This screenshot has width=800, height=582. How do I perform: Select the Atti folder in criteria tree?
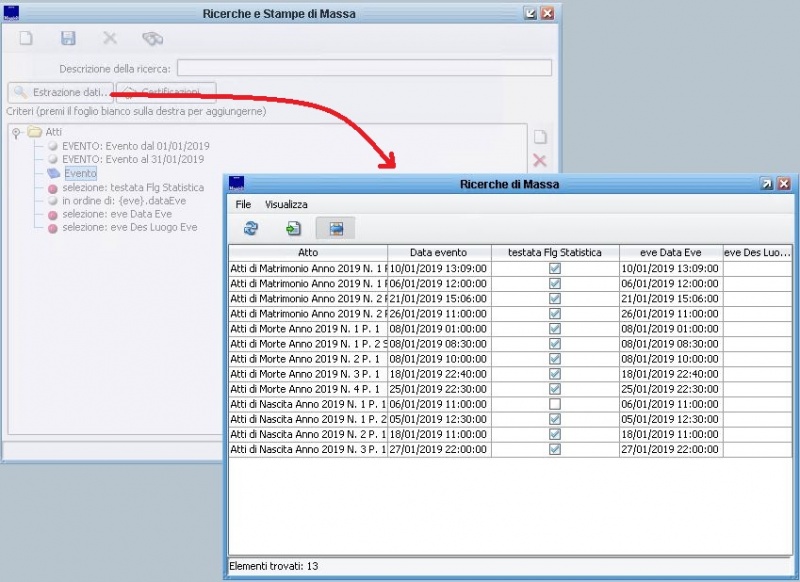(44, 132)
